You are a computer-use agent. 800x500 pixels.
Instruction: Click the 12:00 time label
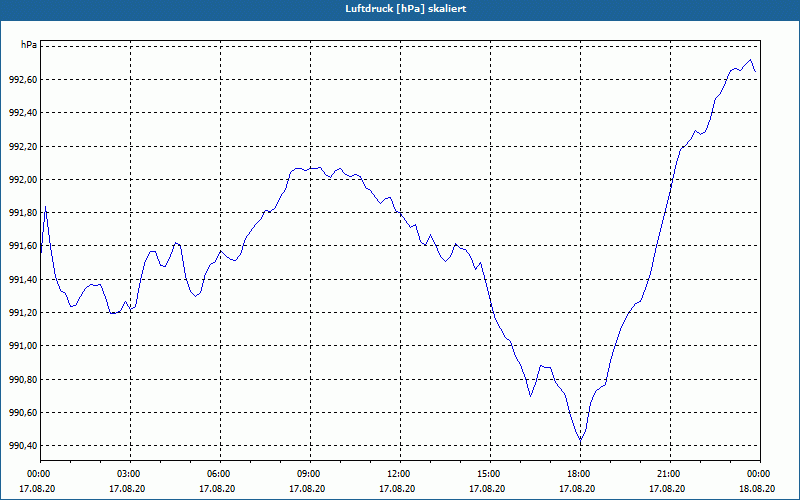click(400, 474)
